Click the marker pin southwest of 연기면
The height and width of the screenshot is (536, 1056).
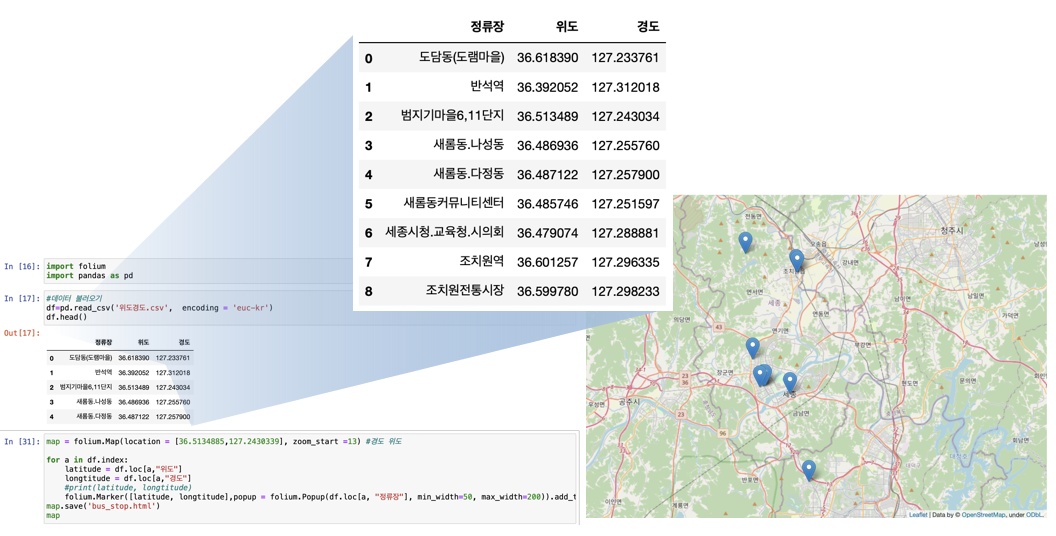[x=752, y=347]
